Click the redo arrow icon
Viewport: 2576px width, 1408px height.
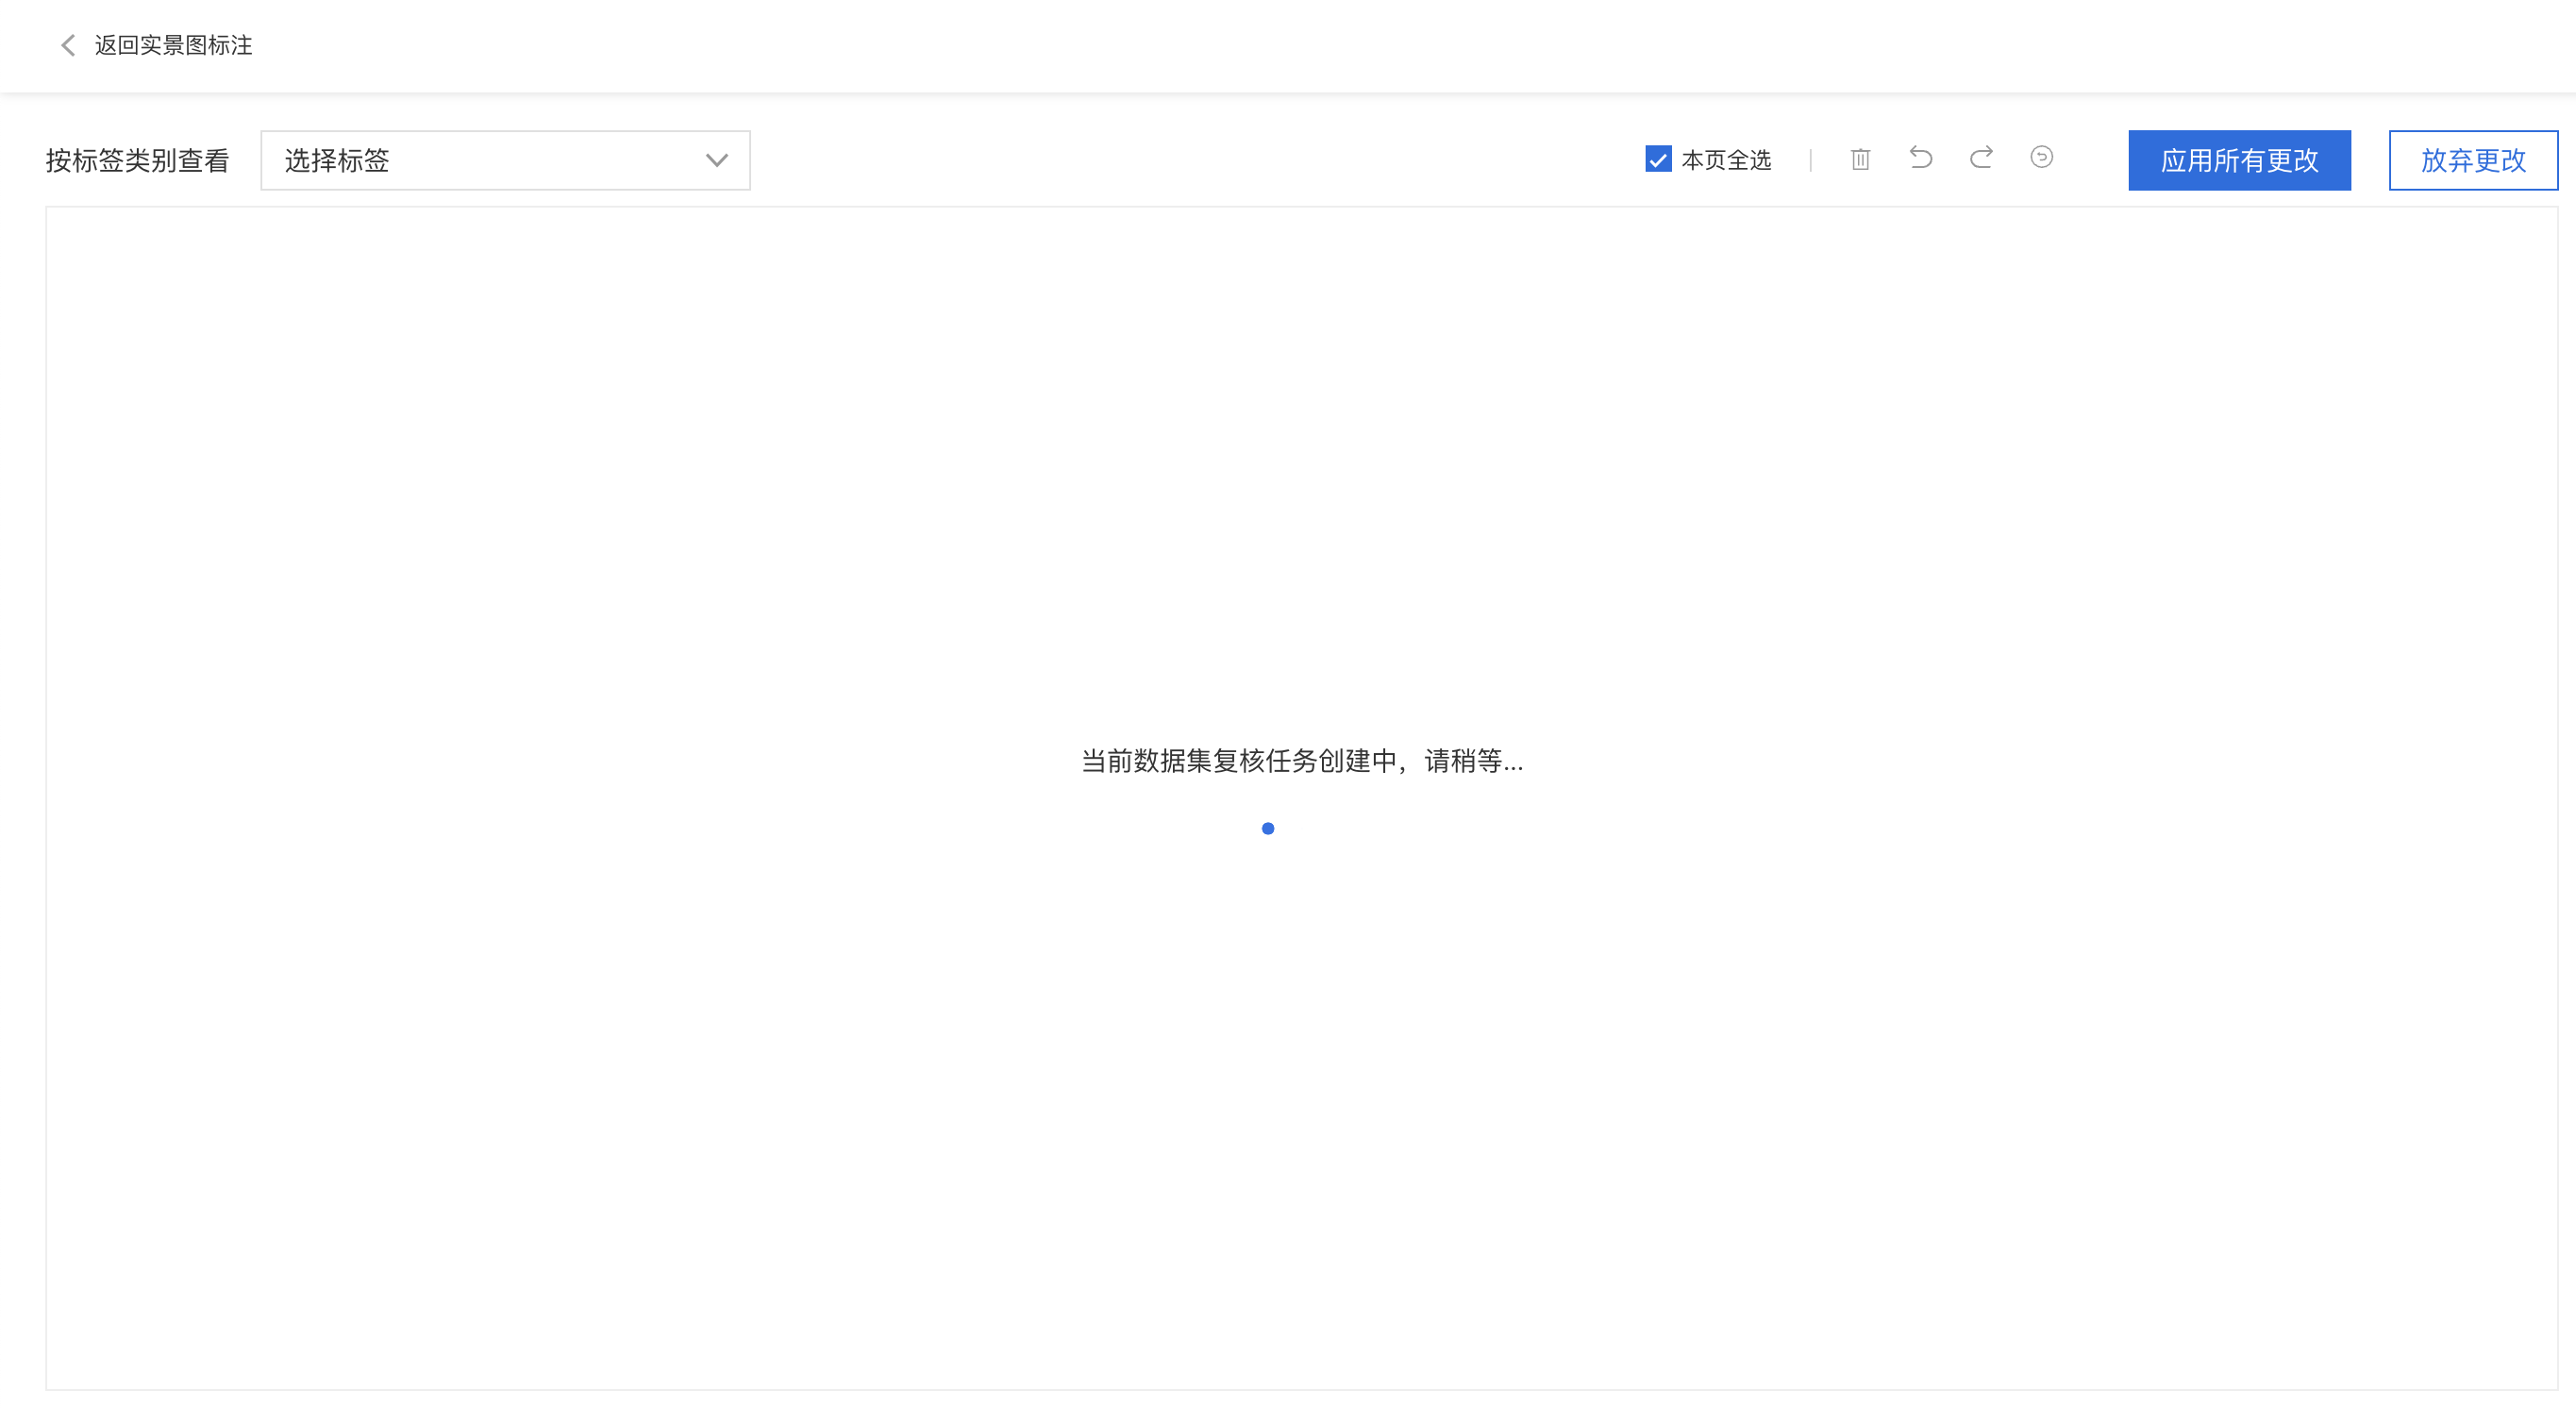[1981, 157]
